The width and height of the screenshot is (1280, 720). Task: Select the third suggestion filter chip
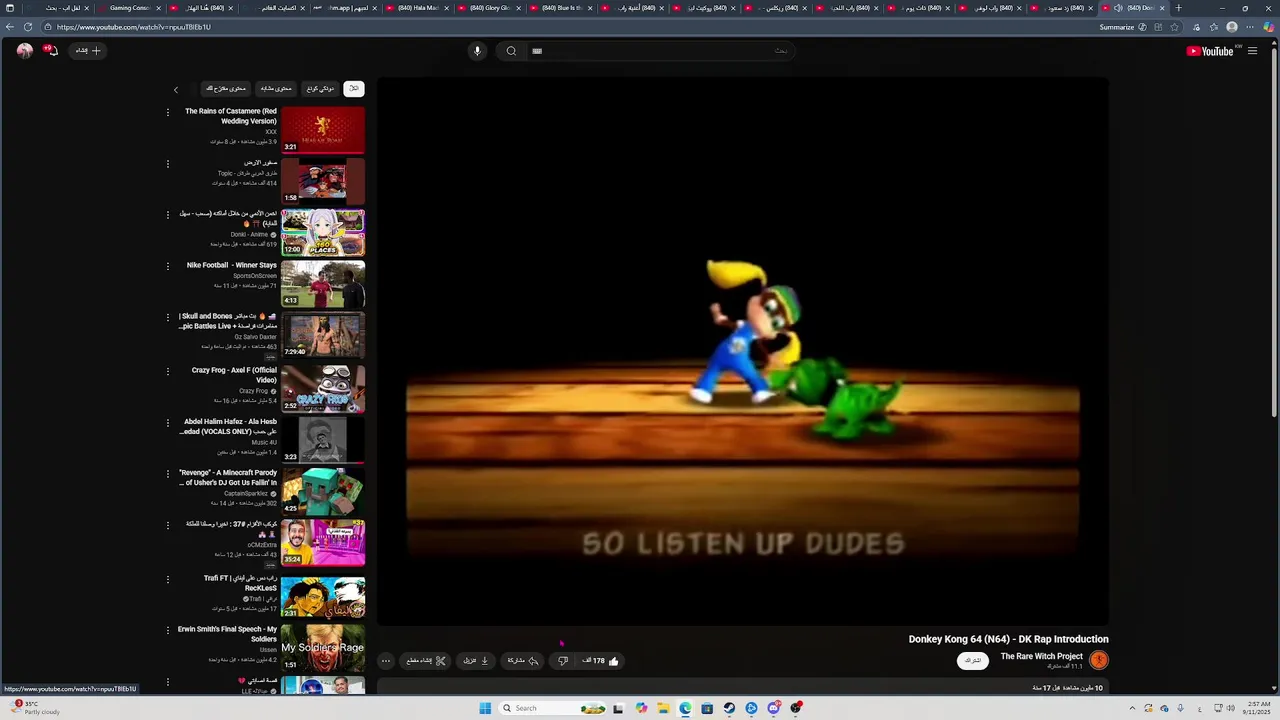tap(276, 89)
